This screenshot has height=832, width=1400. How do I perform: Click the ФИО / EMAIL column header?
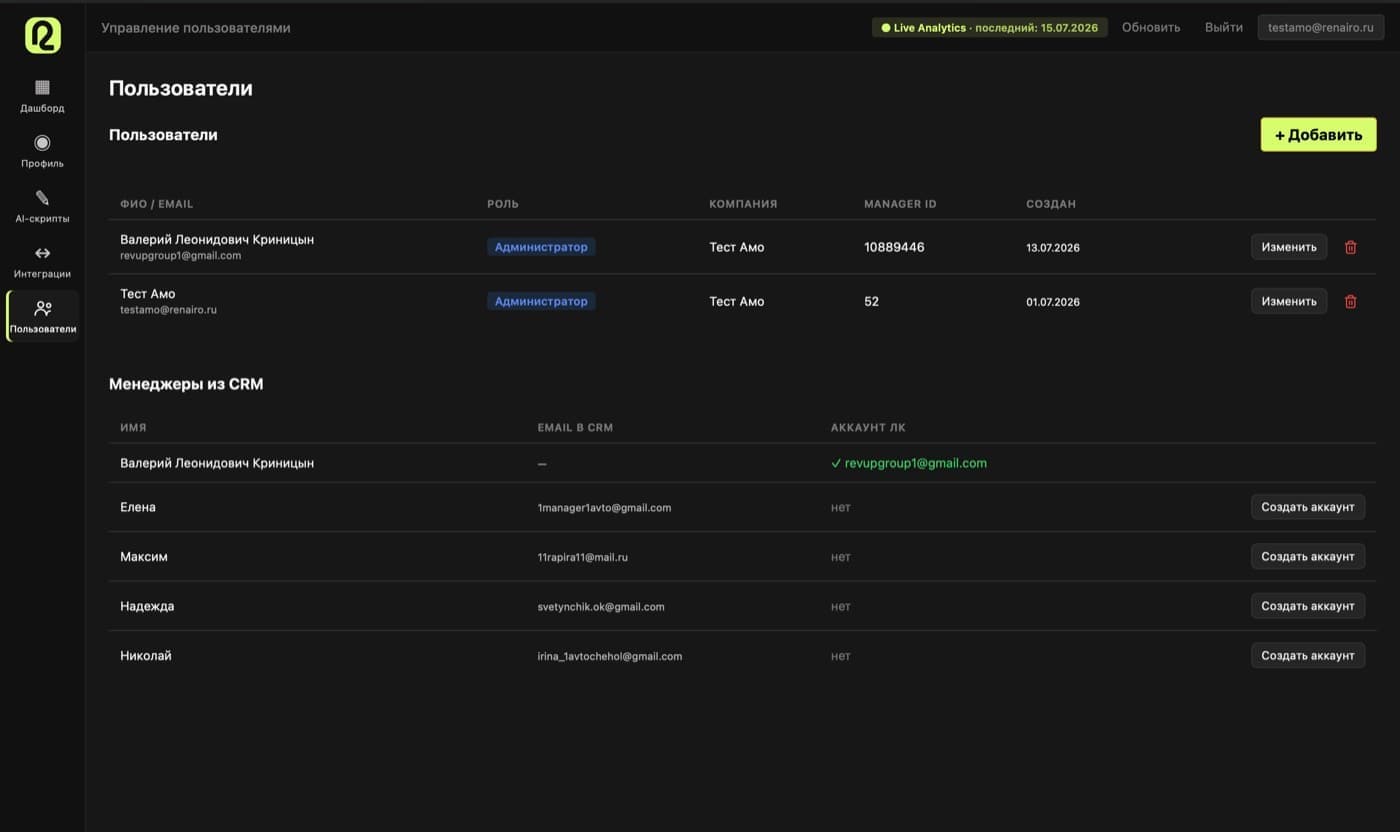tap(157, 204)
